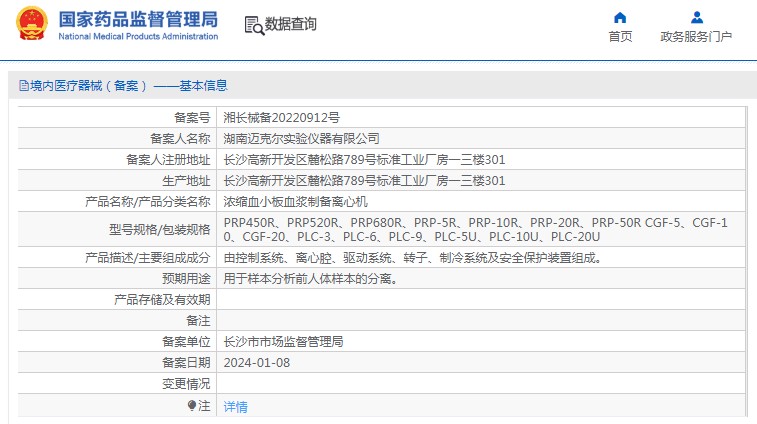
Task: Click the 备案日期 label
Action: pyautogui.click(x=186, y=363)
